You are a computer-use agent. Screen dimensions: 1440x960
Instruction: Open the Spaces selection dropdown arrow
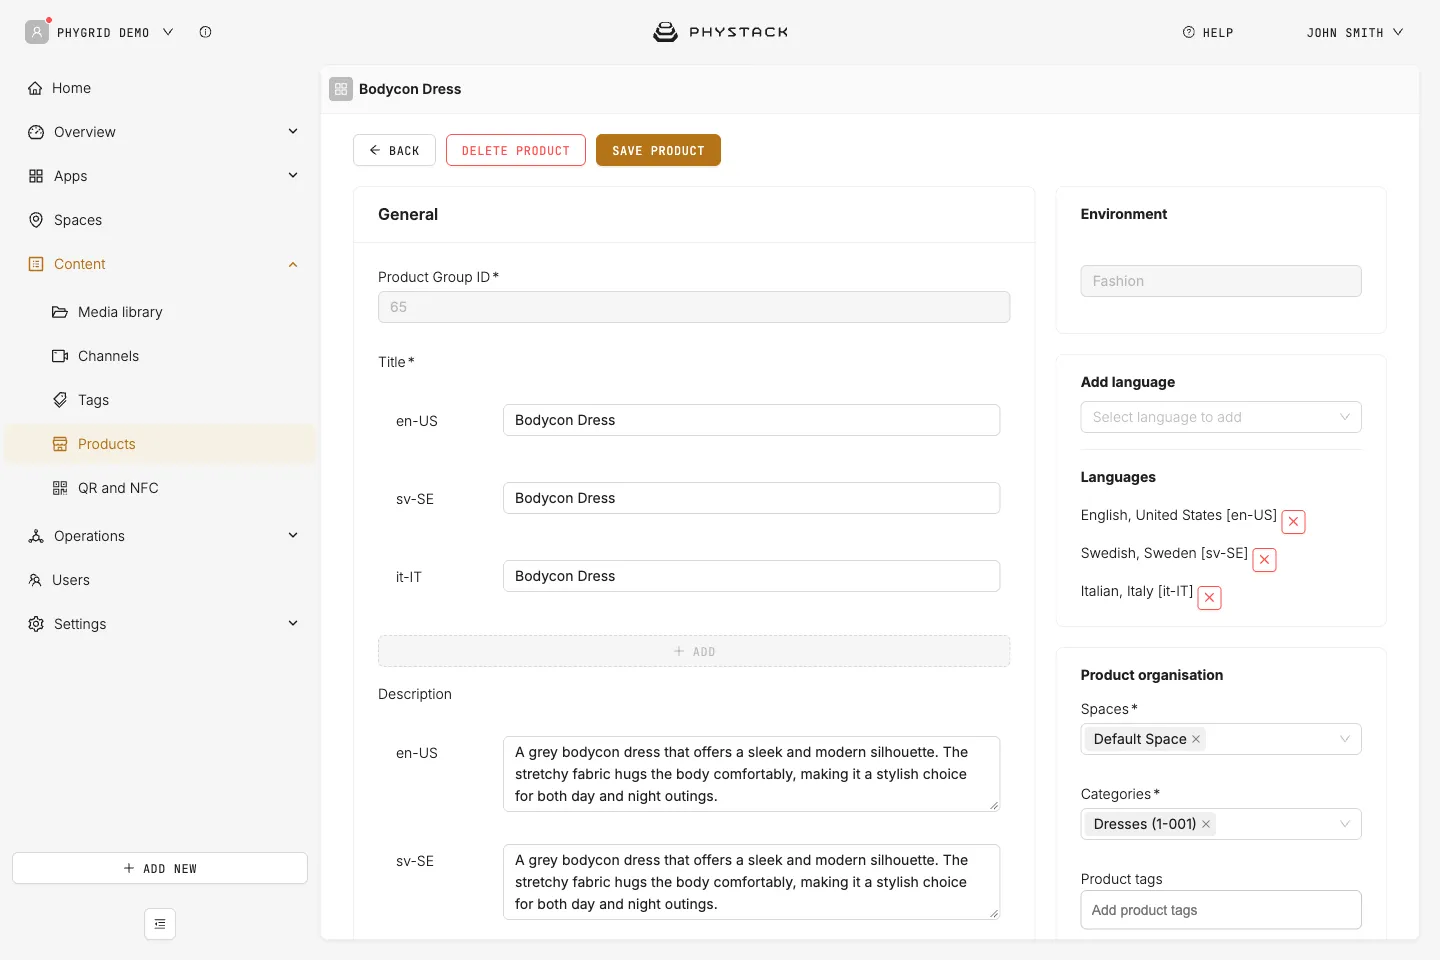[x=1345, y=739]
